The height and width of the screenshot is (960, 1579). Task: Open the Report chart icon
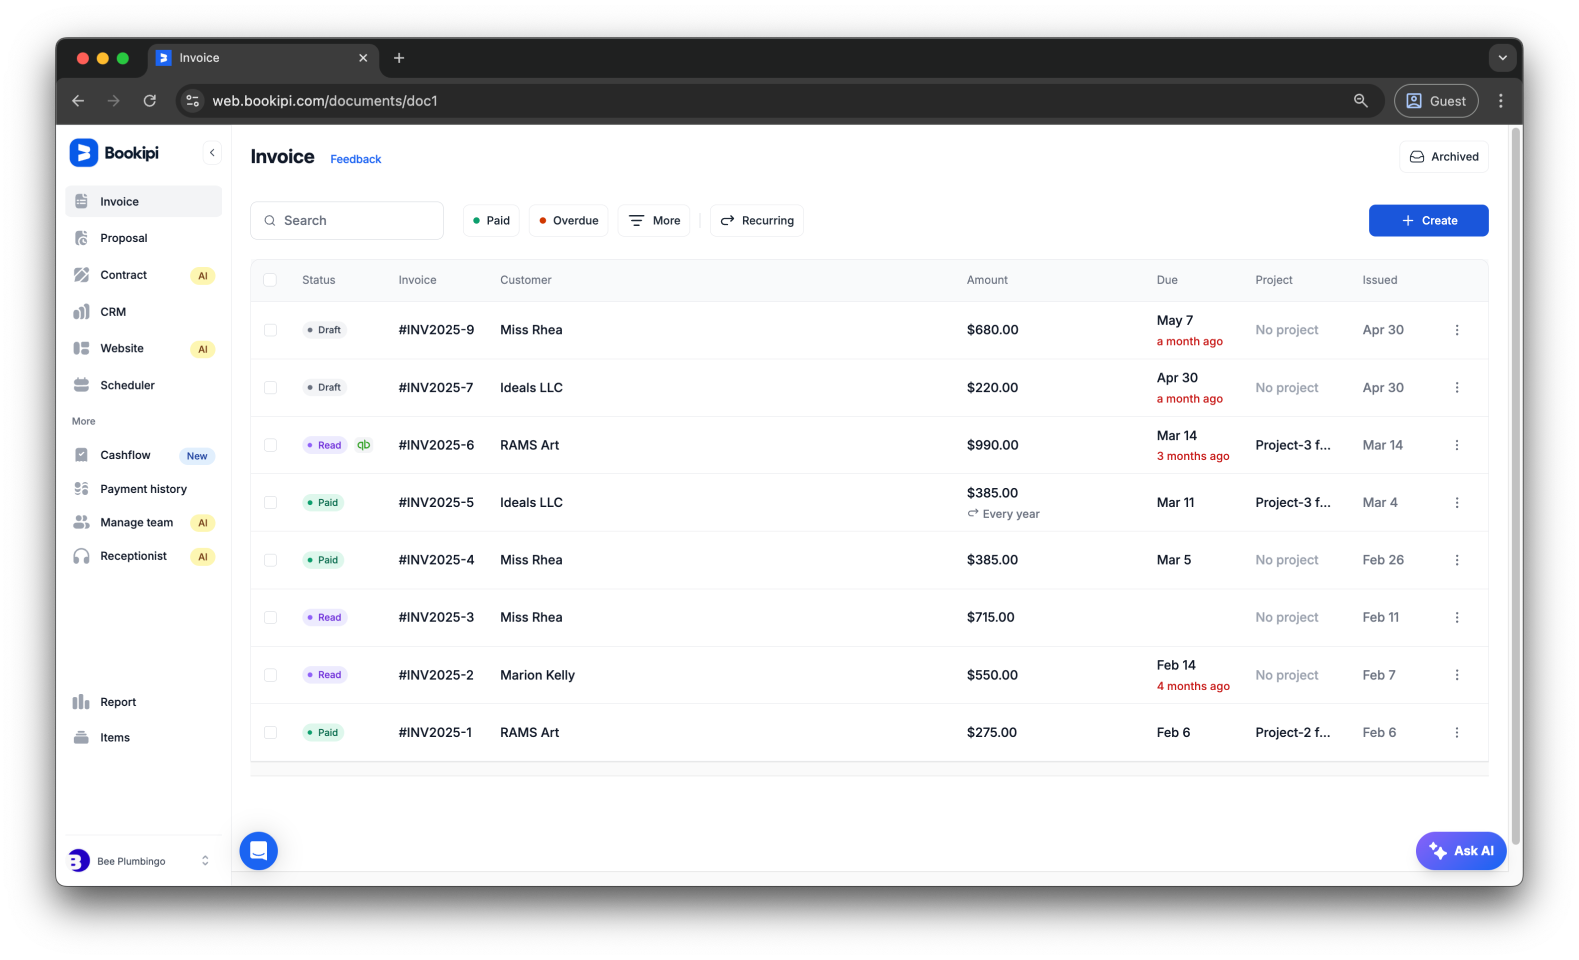(x=82, y=702)
